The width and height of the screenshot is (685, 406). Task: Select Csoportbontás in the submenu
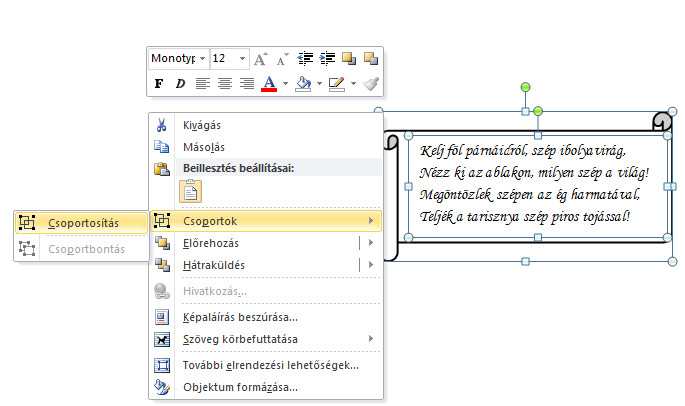click(82, 249)
